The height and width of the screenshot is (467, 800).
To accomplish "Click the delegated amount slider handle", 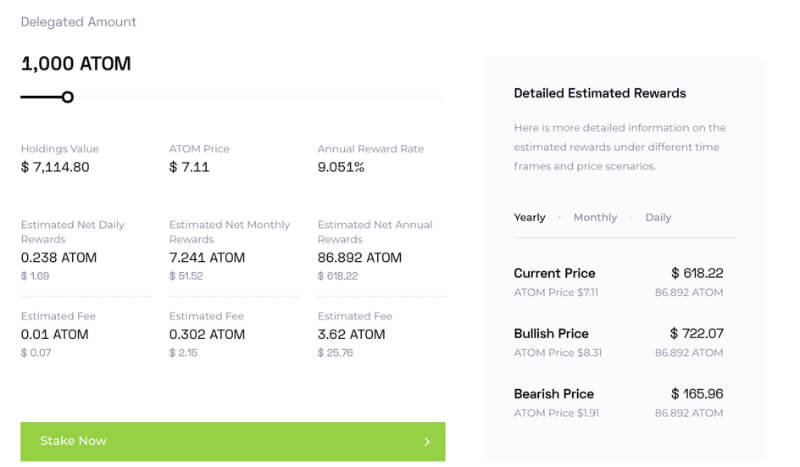I will point(67,97).
